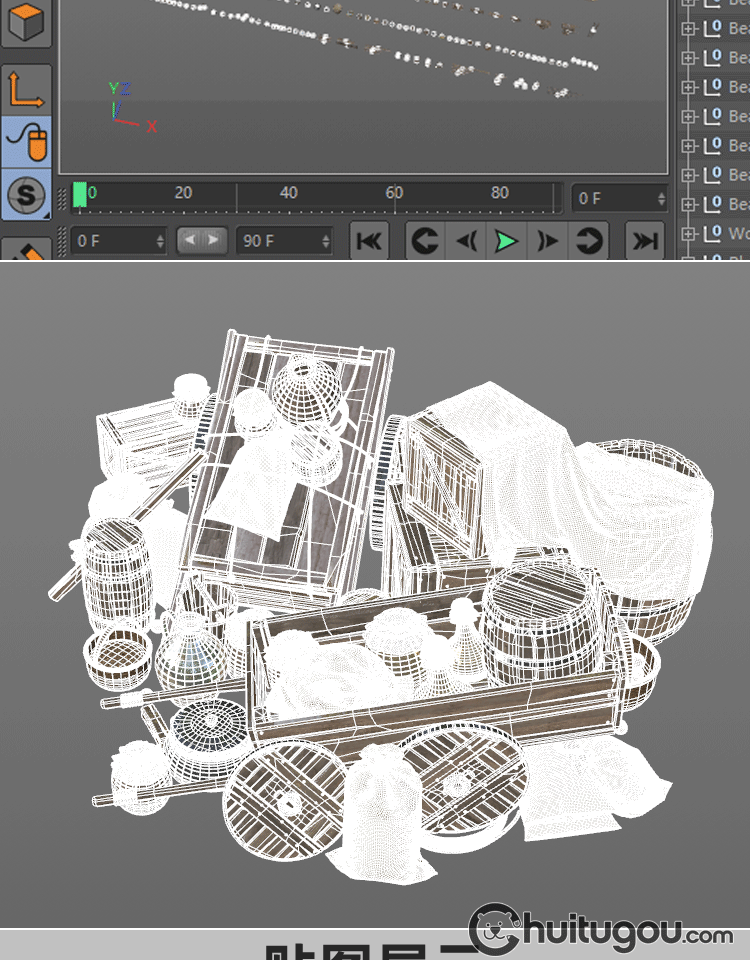
Task: Step back one frame
Action: (466, 241)
